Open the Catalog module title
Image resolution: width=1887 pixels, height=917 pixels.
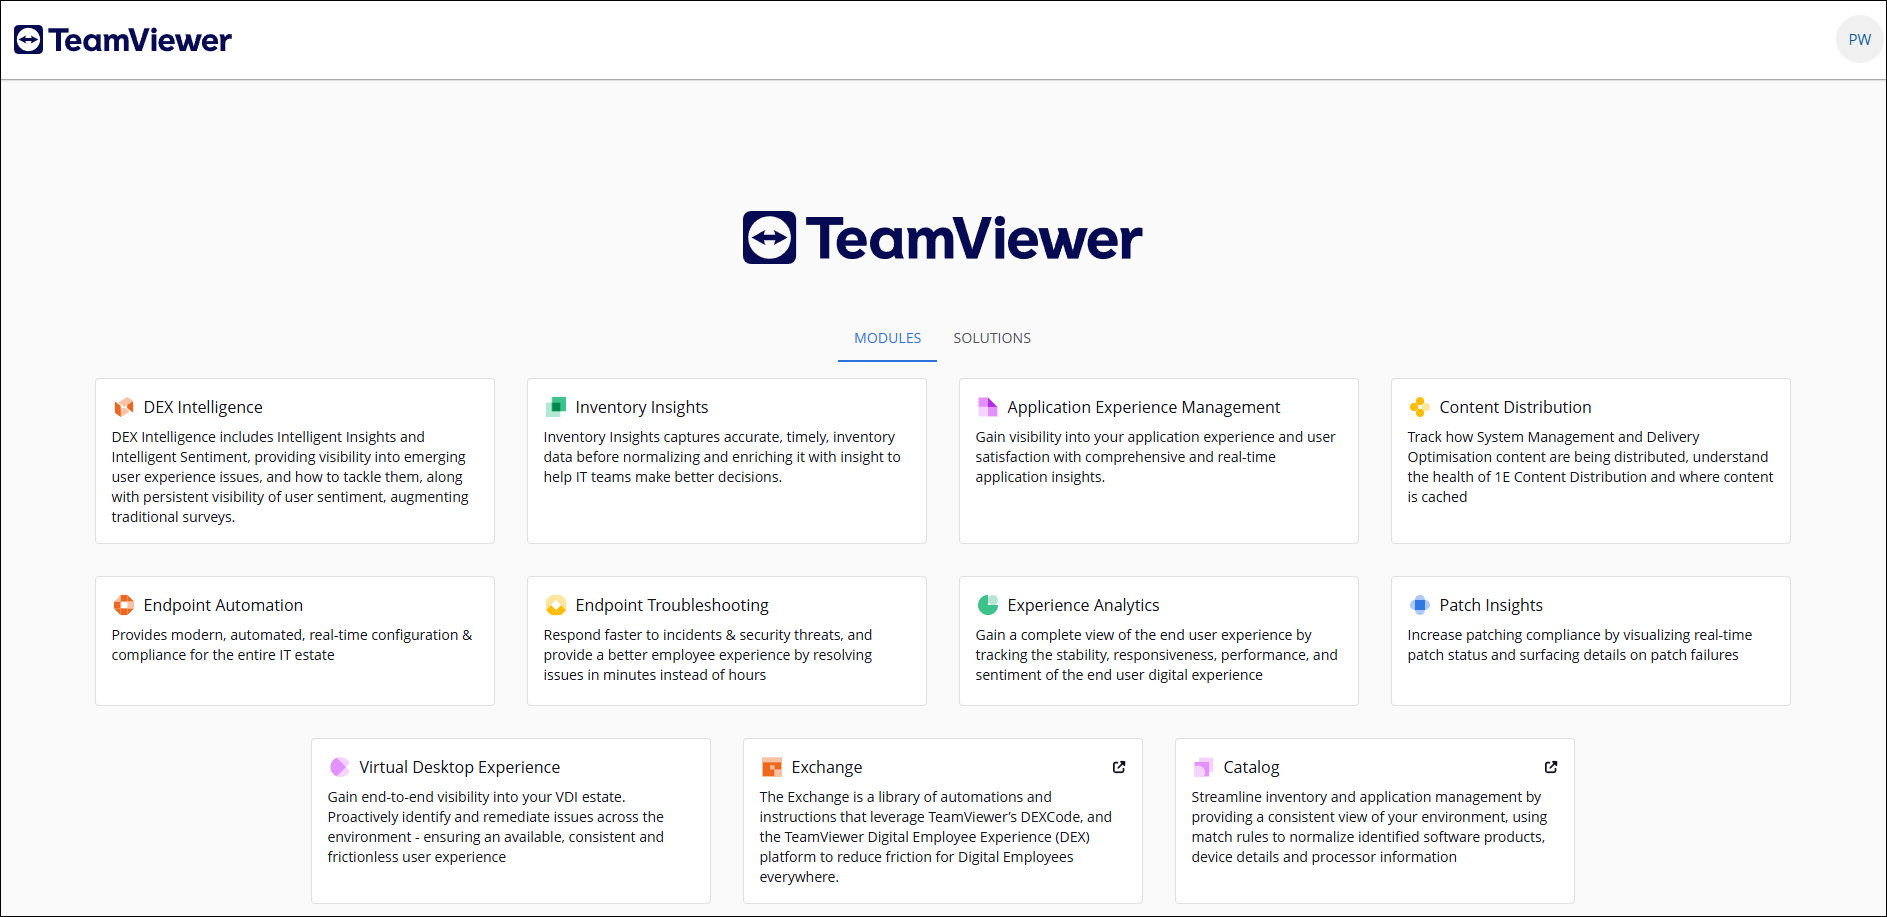1251,767
